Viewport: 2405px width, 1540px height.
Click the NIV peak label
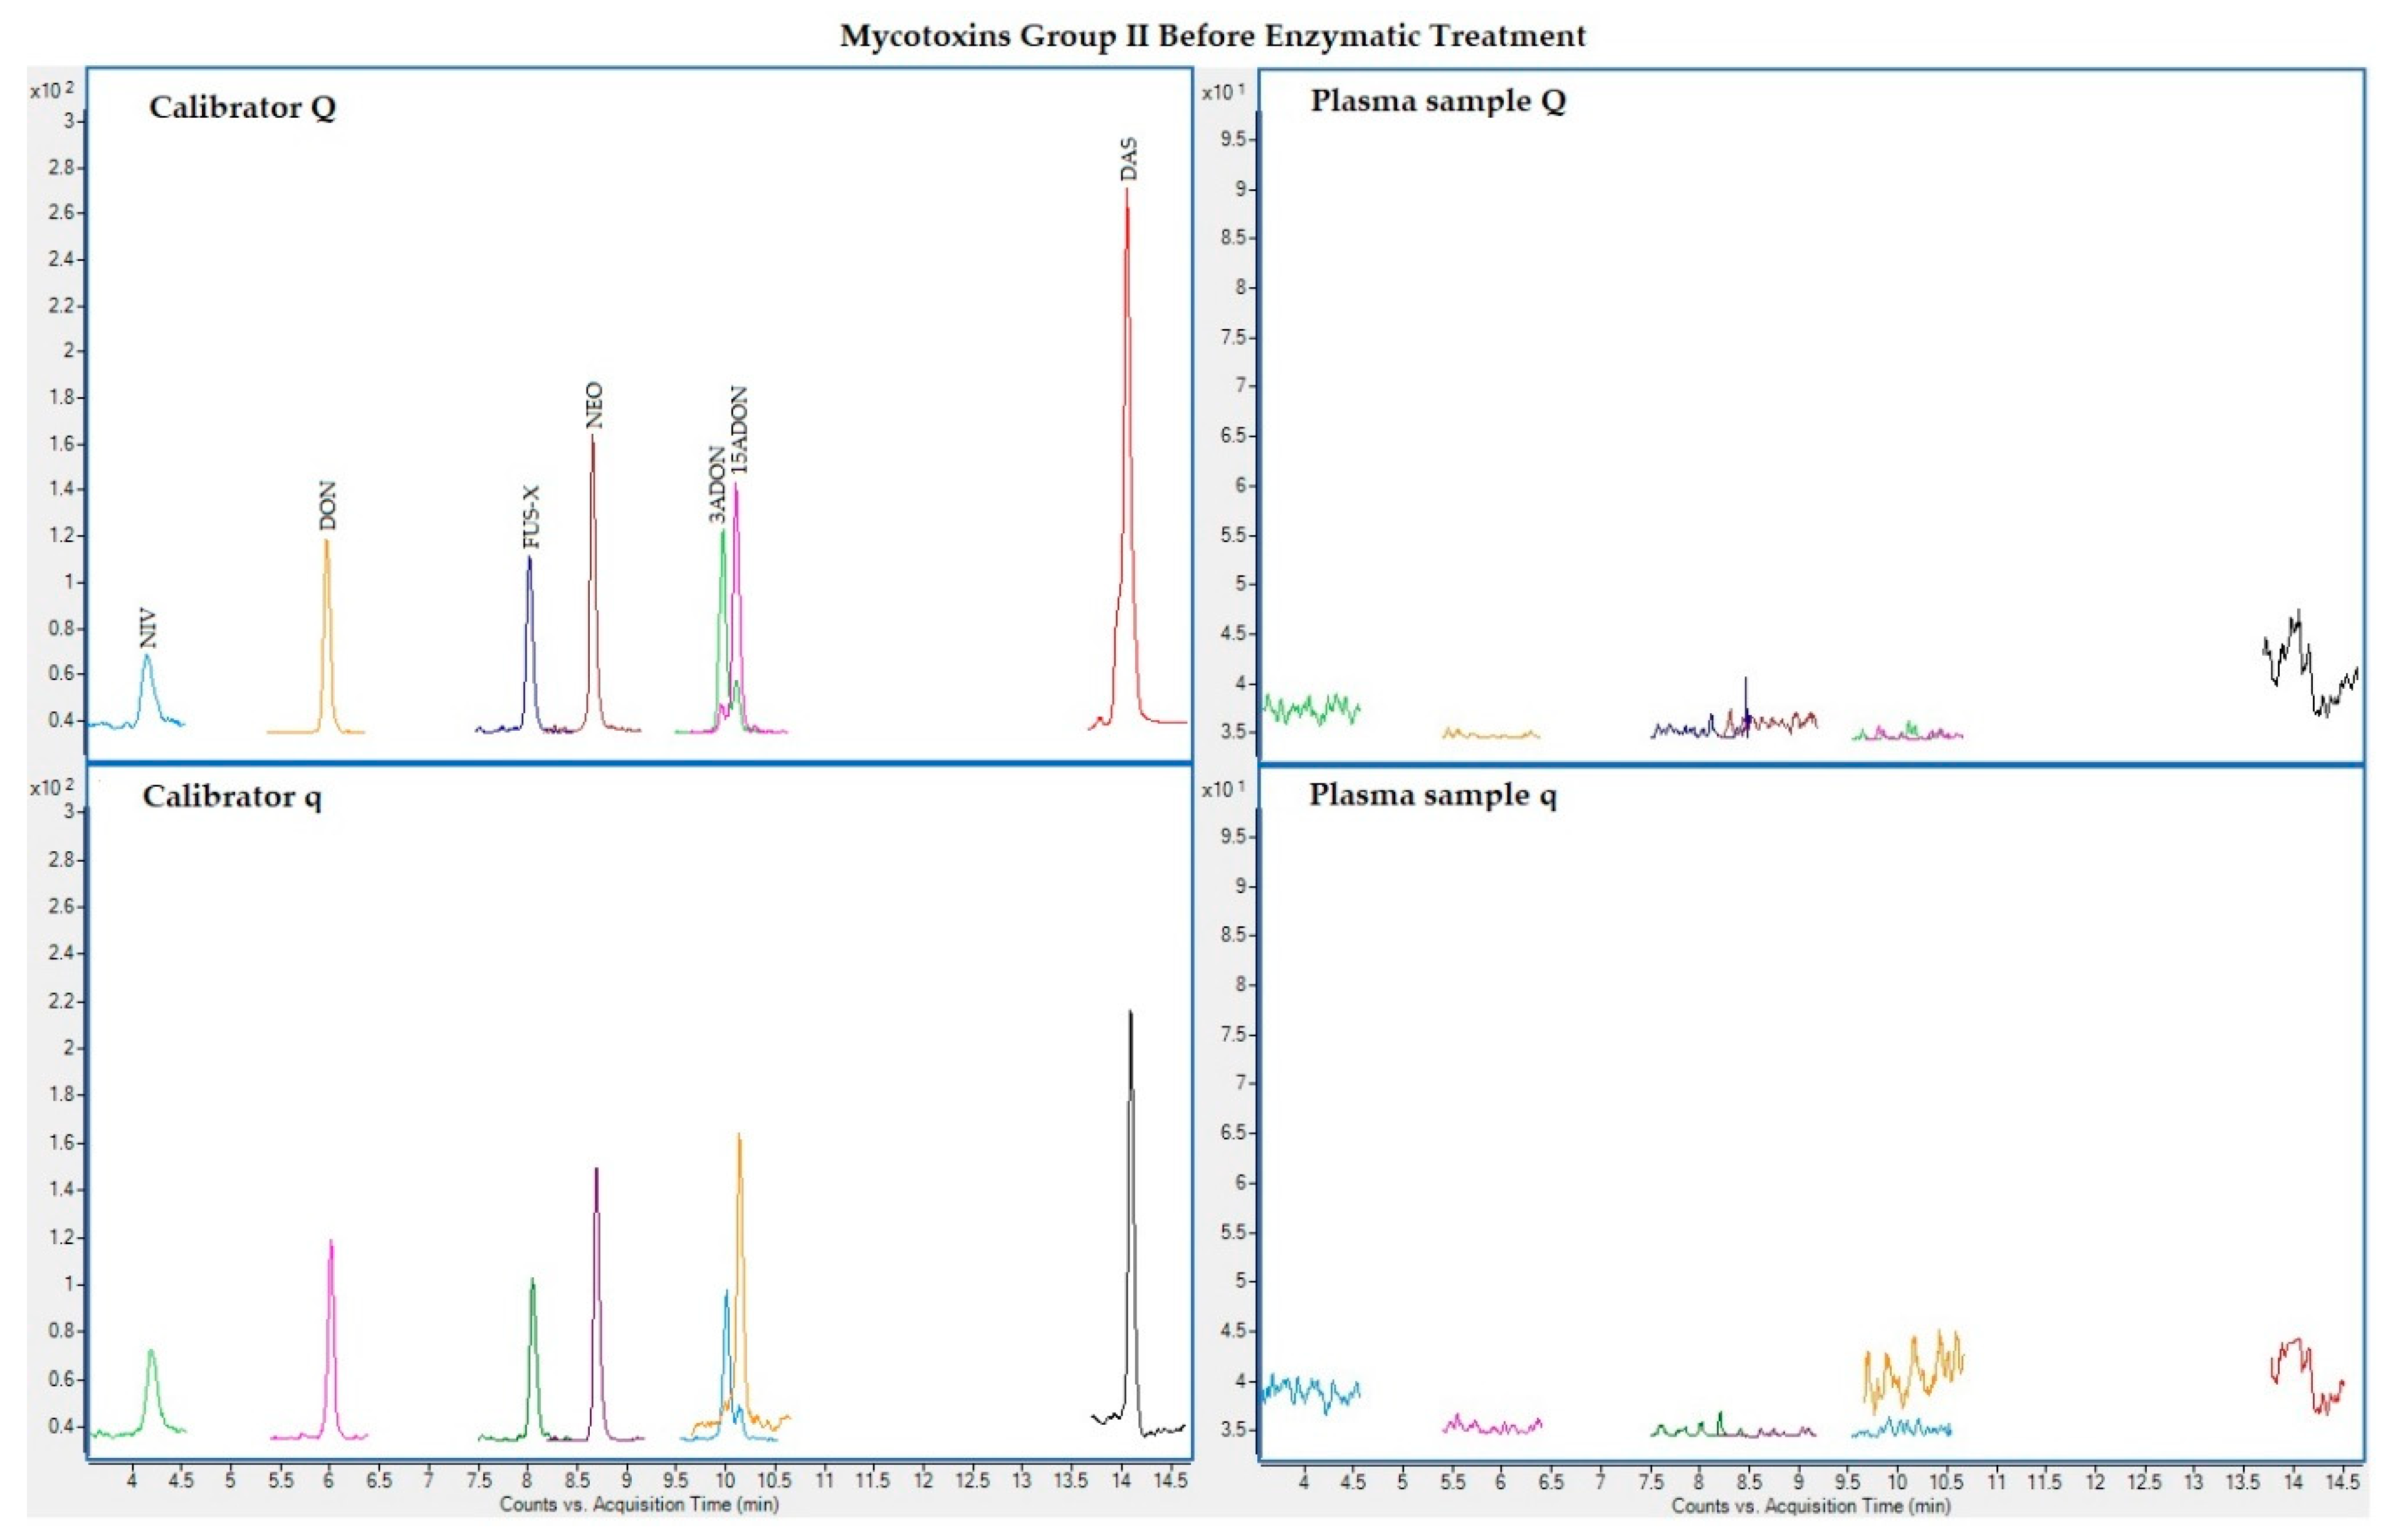(x=148, y=628)
